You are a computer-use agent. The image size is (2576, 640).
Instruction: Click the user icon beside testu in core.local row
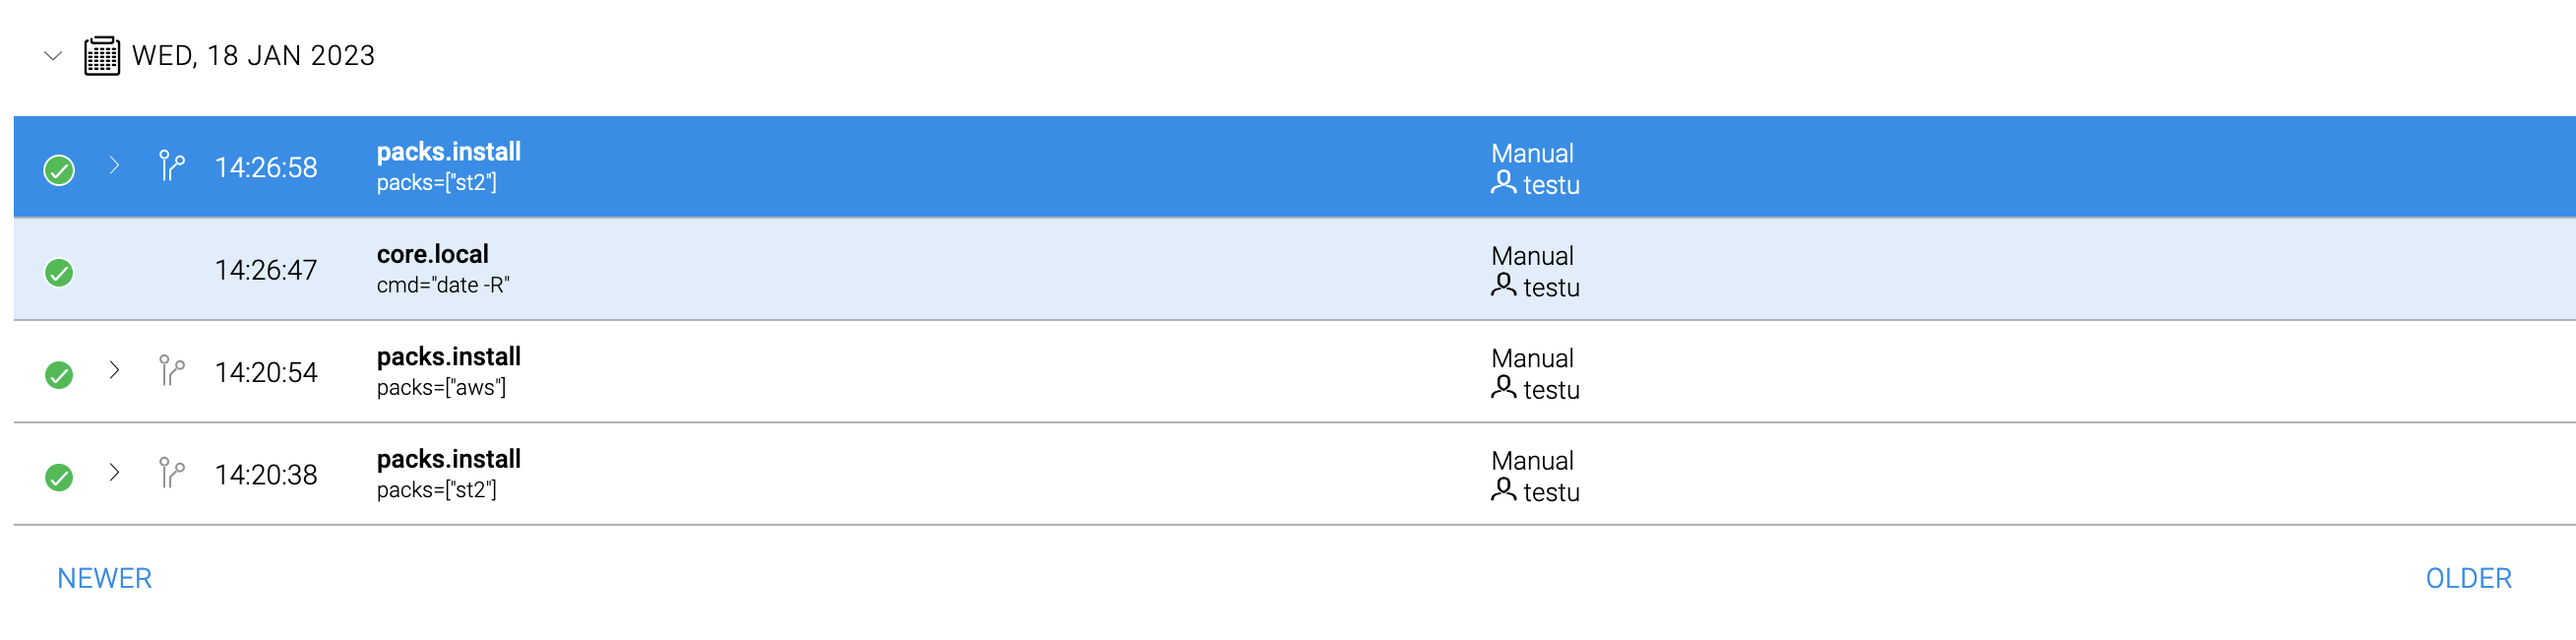pos(1503,286)
